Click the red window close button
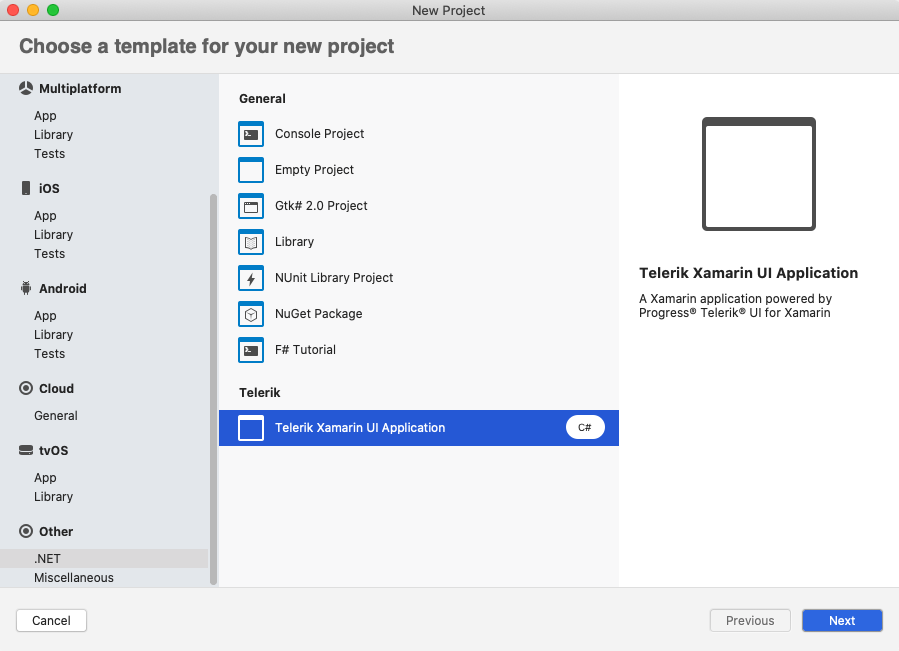The width and height of the screenshot is (899, 651). pos(13,10)
